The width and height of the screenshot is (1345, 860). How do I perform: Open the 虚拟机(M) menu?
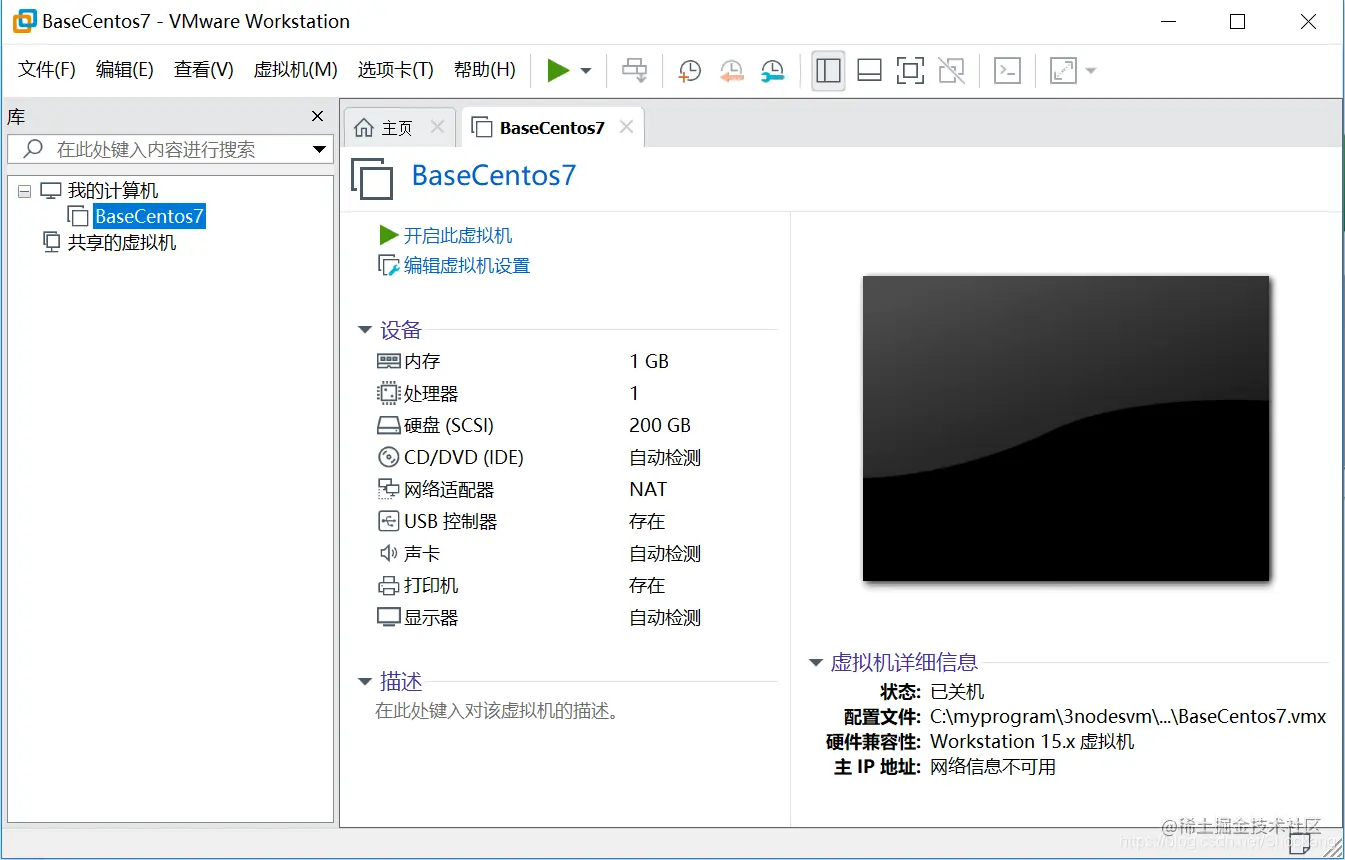click(293, 70)
